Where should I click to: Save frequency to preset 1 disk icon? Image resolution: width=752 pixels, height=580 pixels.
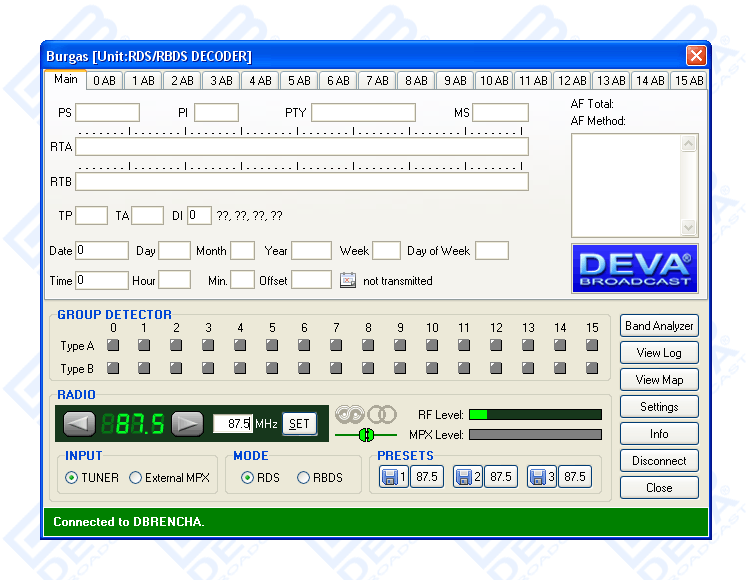pos(389,477)
